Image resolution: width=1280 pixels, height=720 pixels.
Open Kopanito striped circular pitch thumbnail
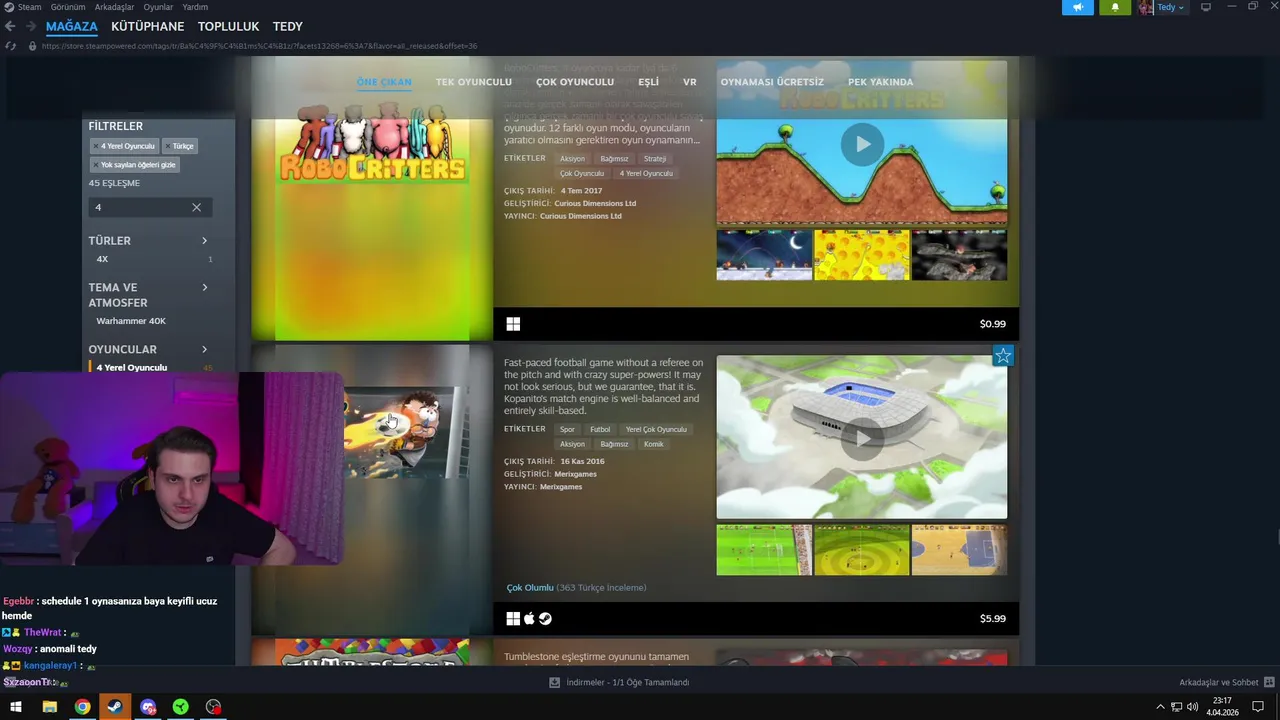click(862, 549)
